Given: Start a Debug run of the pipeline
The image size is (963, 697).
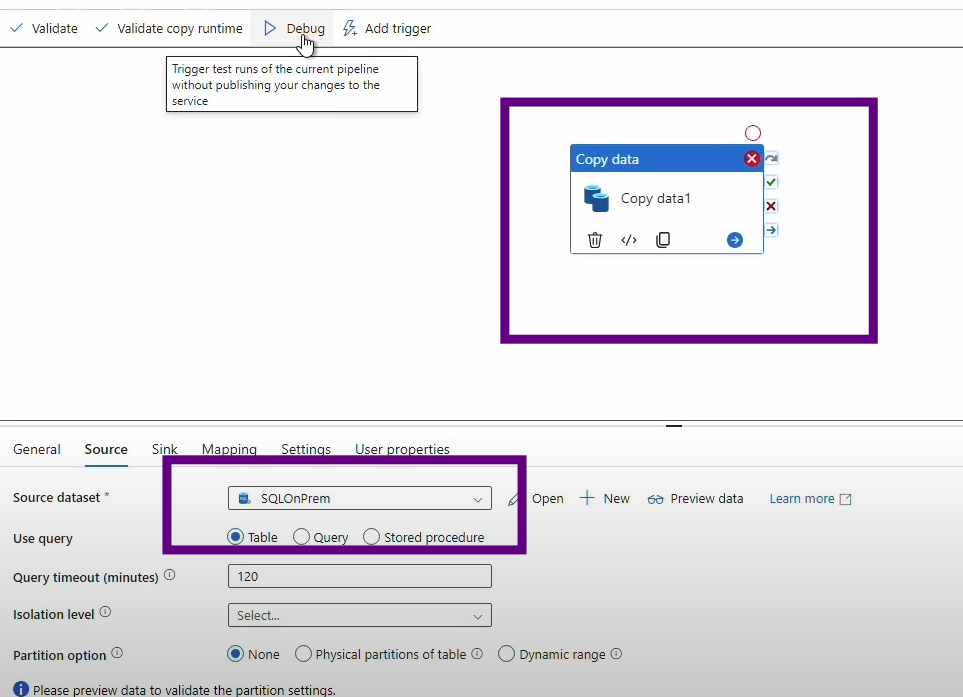Looking at the screenshot, I should coord(294,28).
